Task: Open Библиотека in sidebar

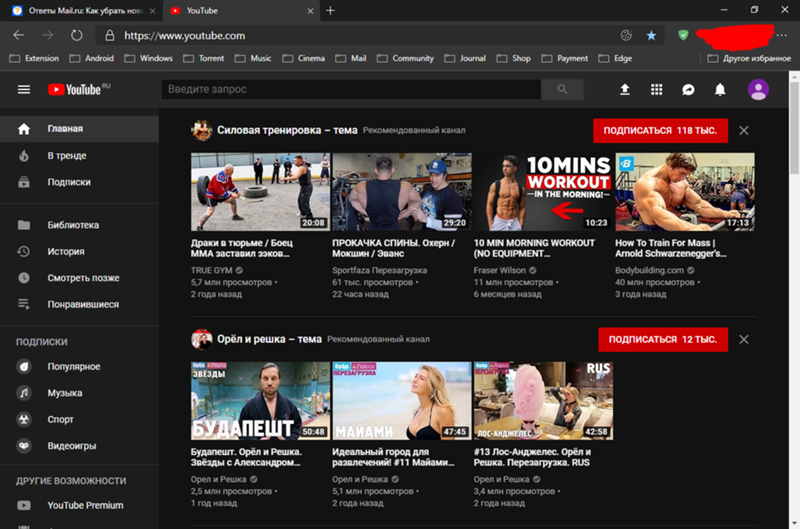Action: click(80, 225)
